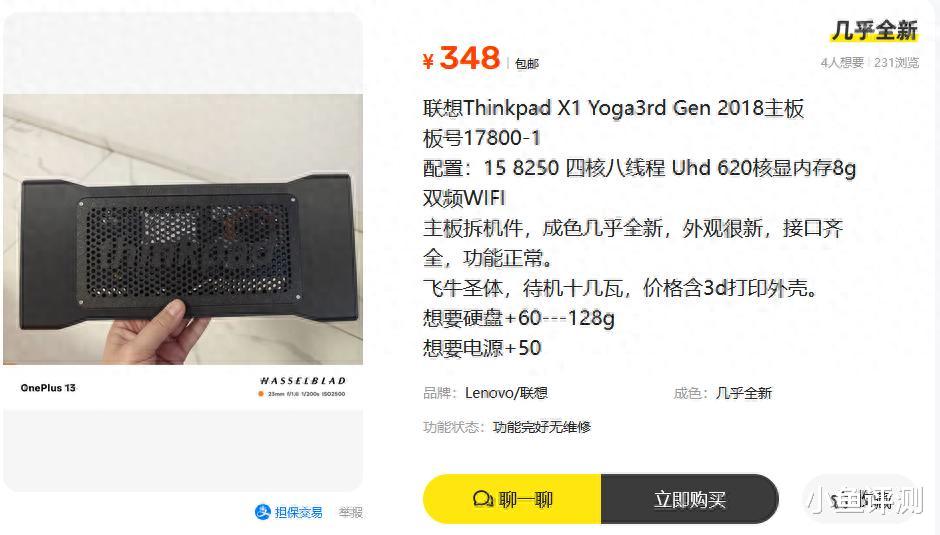Click the partially hidden button beside 立即购买
This screenshot has height=535, width=940.
(860, 499)
